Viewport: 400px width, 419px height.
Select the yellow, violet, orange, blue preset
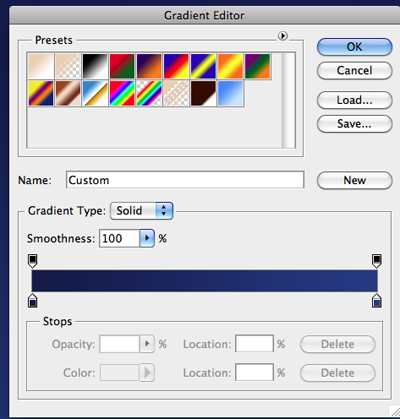pos(41,93)
